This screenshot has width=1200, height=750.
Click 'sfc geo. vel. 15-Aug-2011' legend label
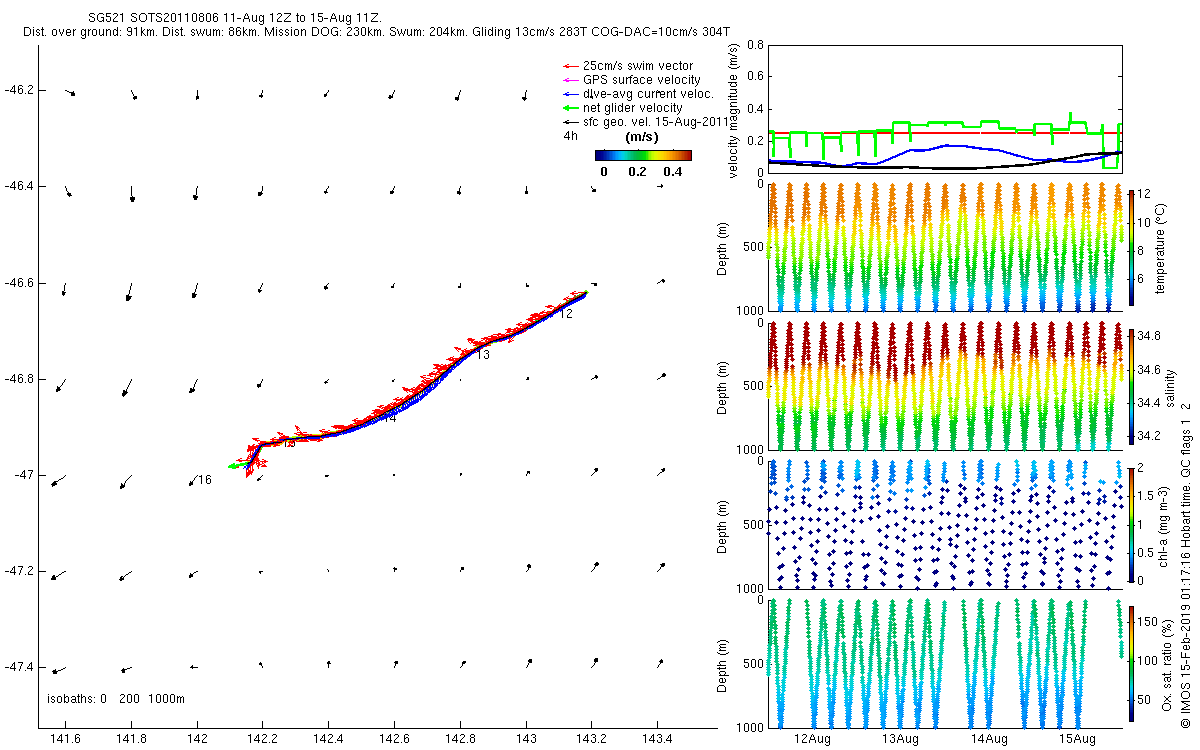[655, 122]
